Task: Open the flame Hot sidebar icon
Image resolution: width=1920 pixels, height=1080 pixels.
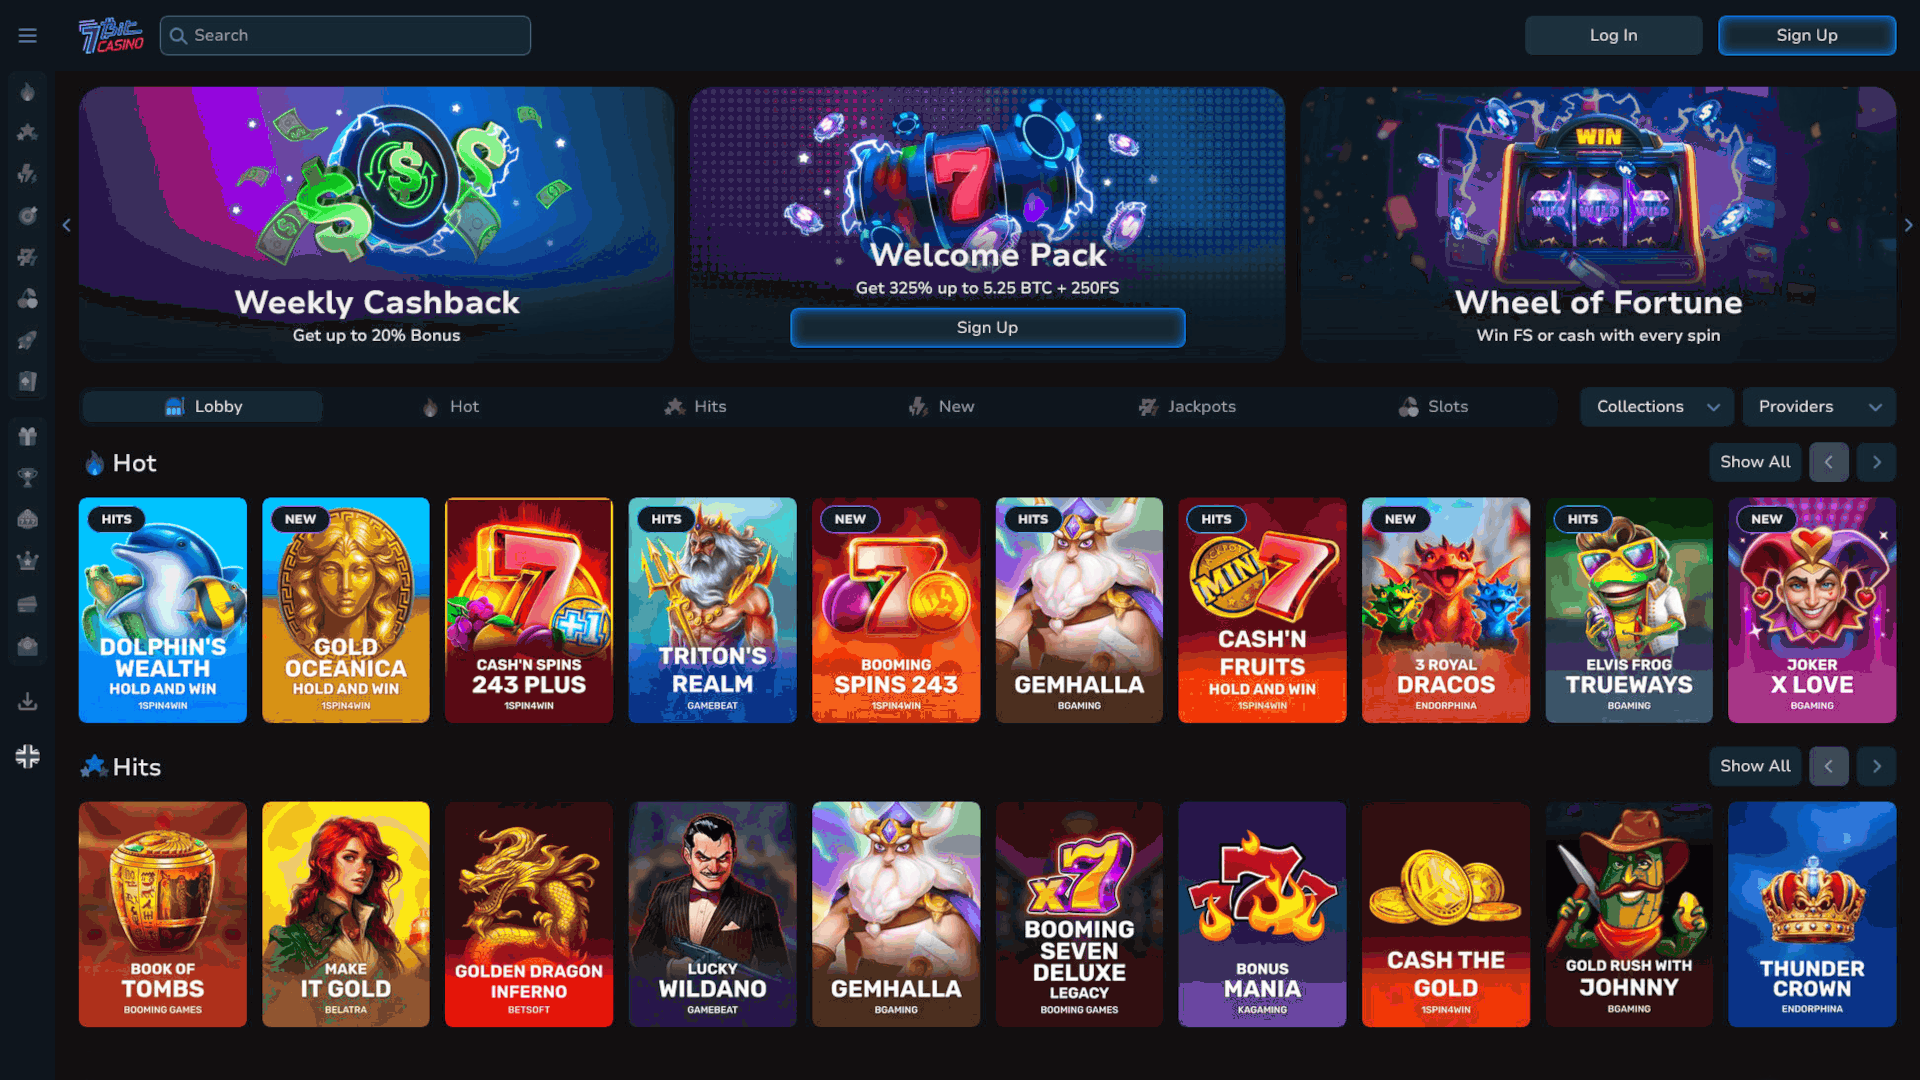Action: click(28, 92)
